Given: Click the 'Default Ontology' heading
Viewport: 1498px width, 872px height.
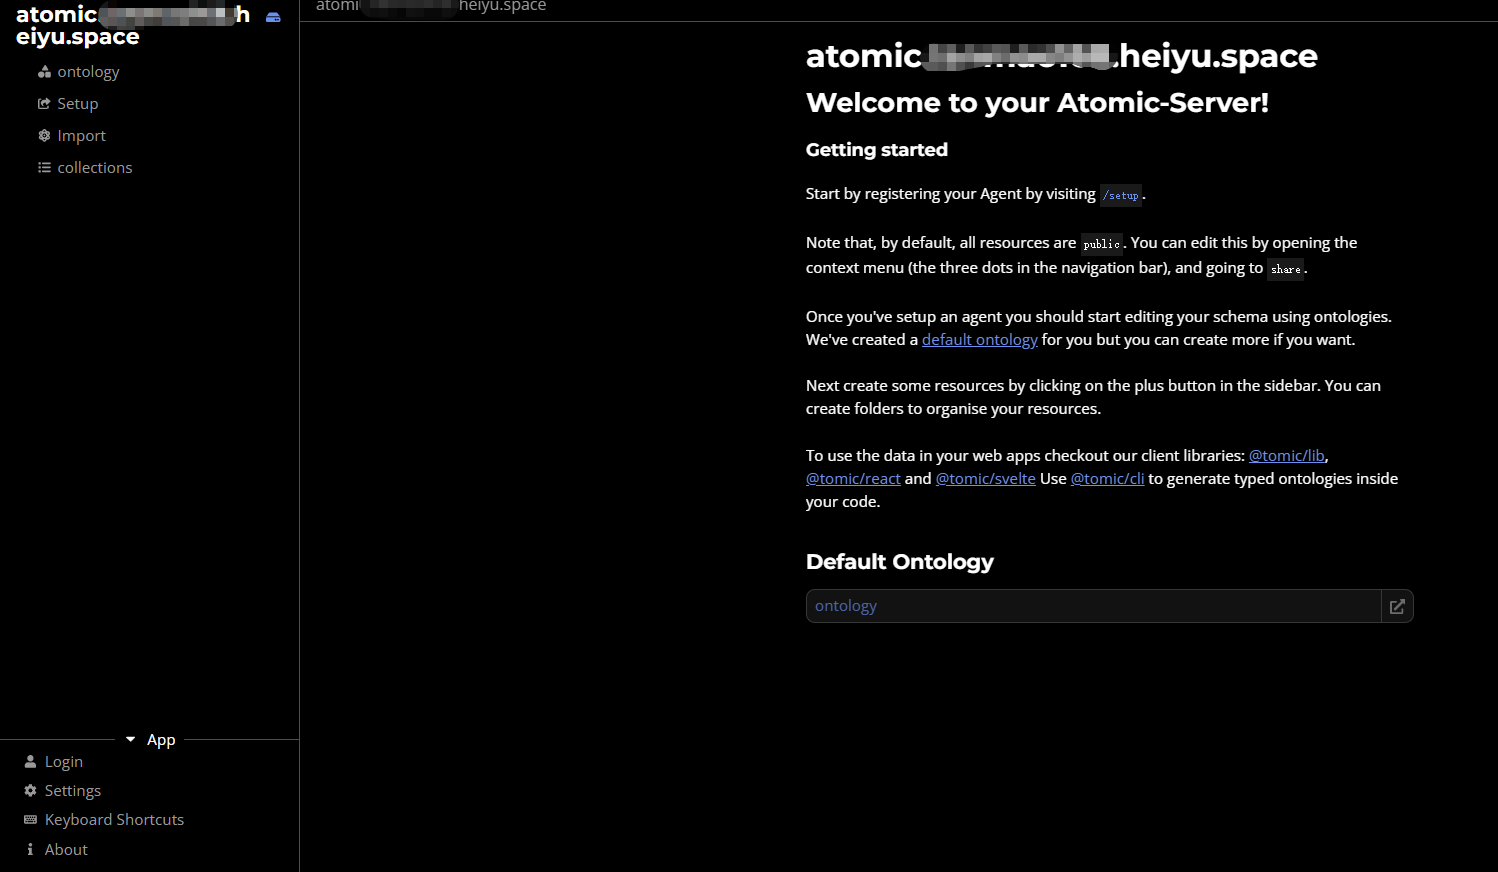Looking at the screenshot, I should [x=900, y=562].
